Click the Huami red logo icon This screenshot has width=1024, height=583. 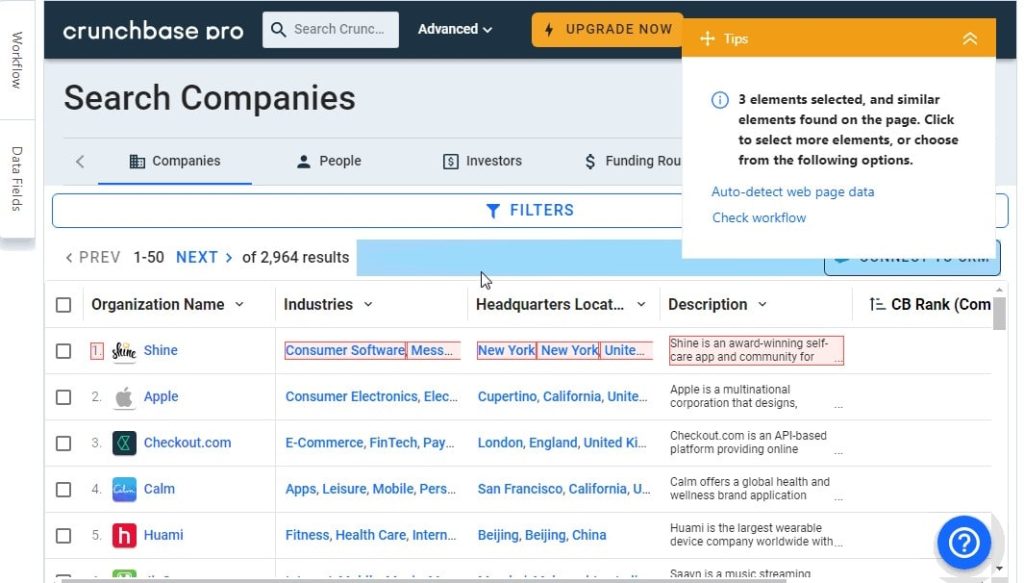[x=124, y=535]
